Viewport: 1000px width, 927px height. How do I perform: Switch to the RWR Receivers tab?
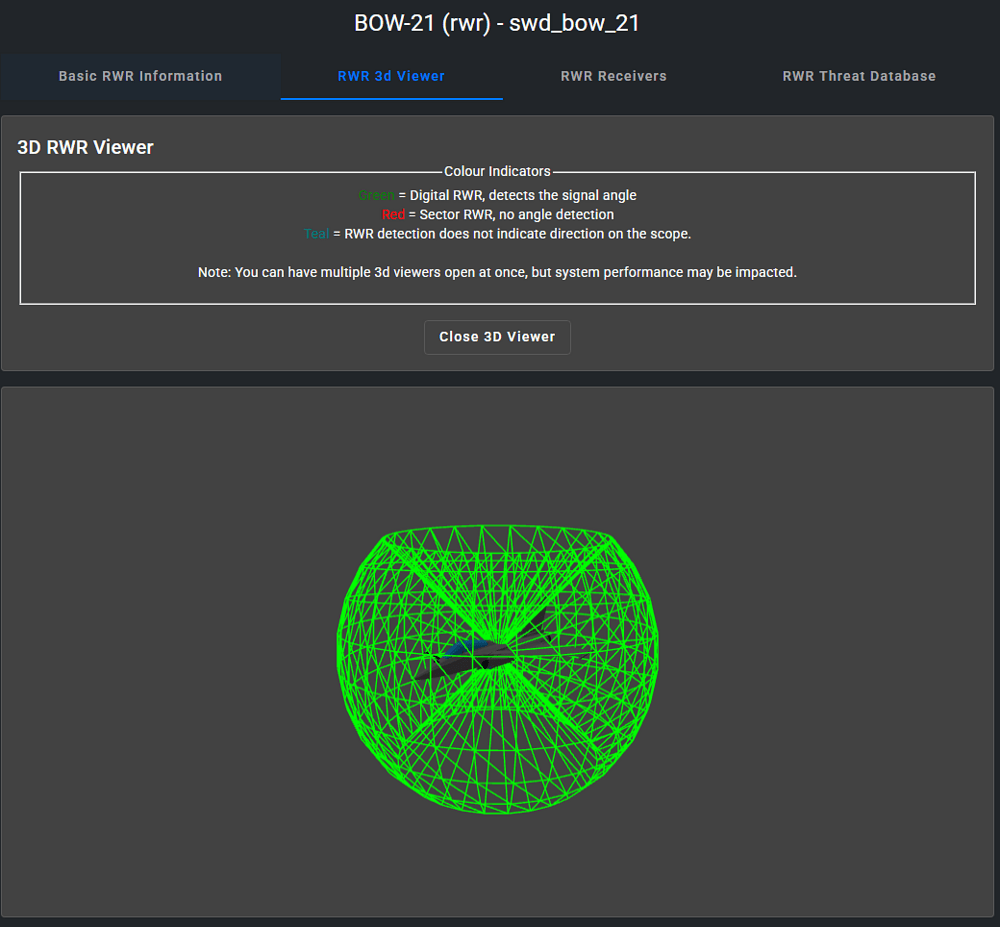tap(613, 76)
